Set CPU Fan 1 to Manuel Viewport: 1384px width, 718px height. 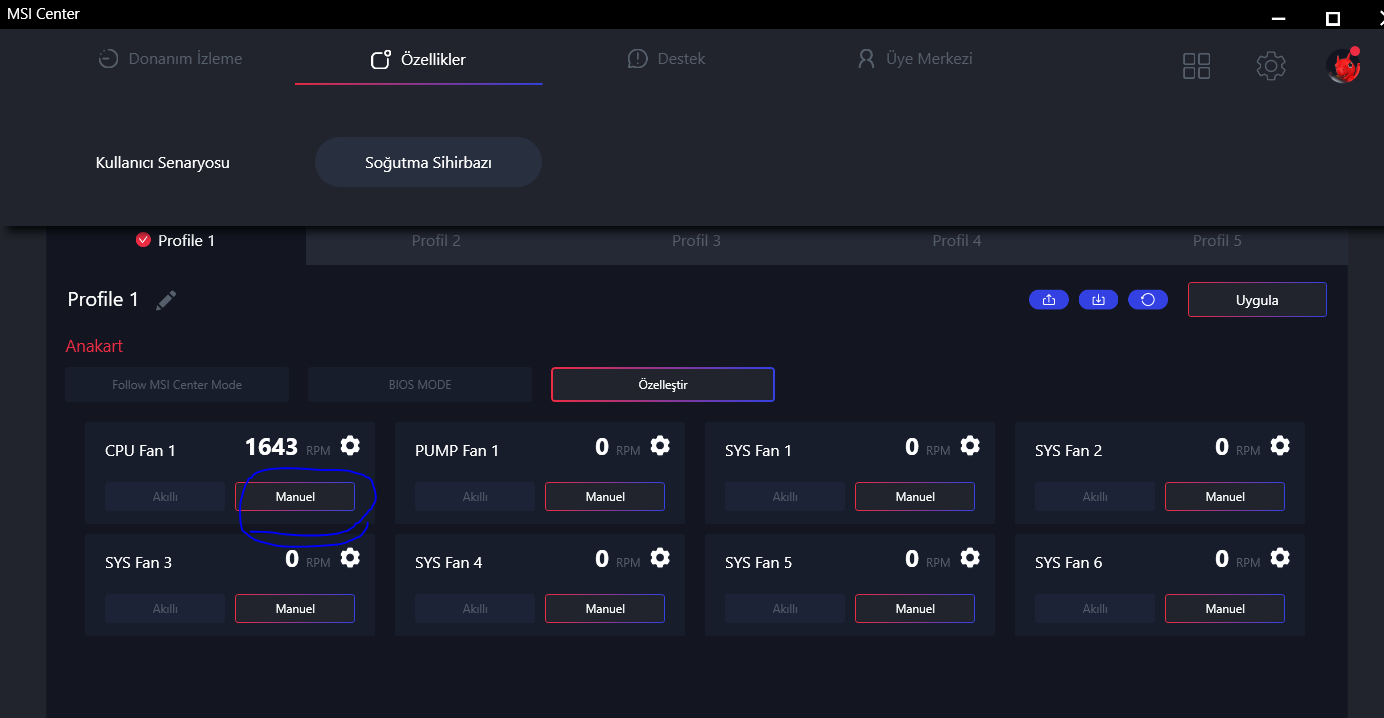click(295, 497)
